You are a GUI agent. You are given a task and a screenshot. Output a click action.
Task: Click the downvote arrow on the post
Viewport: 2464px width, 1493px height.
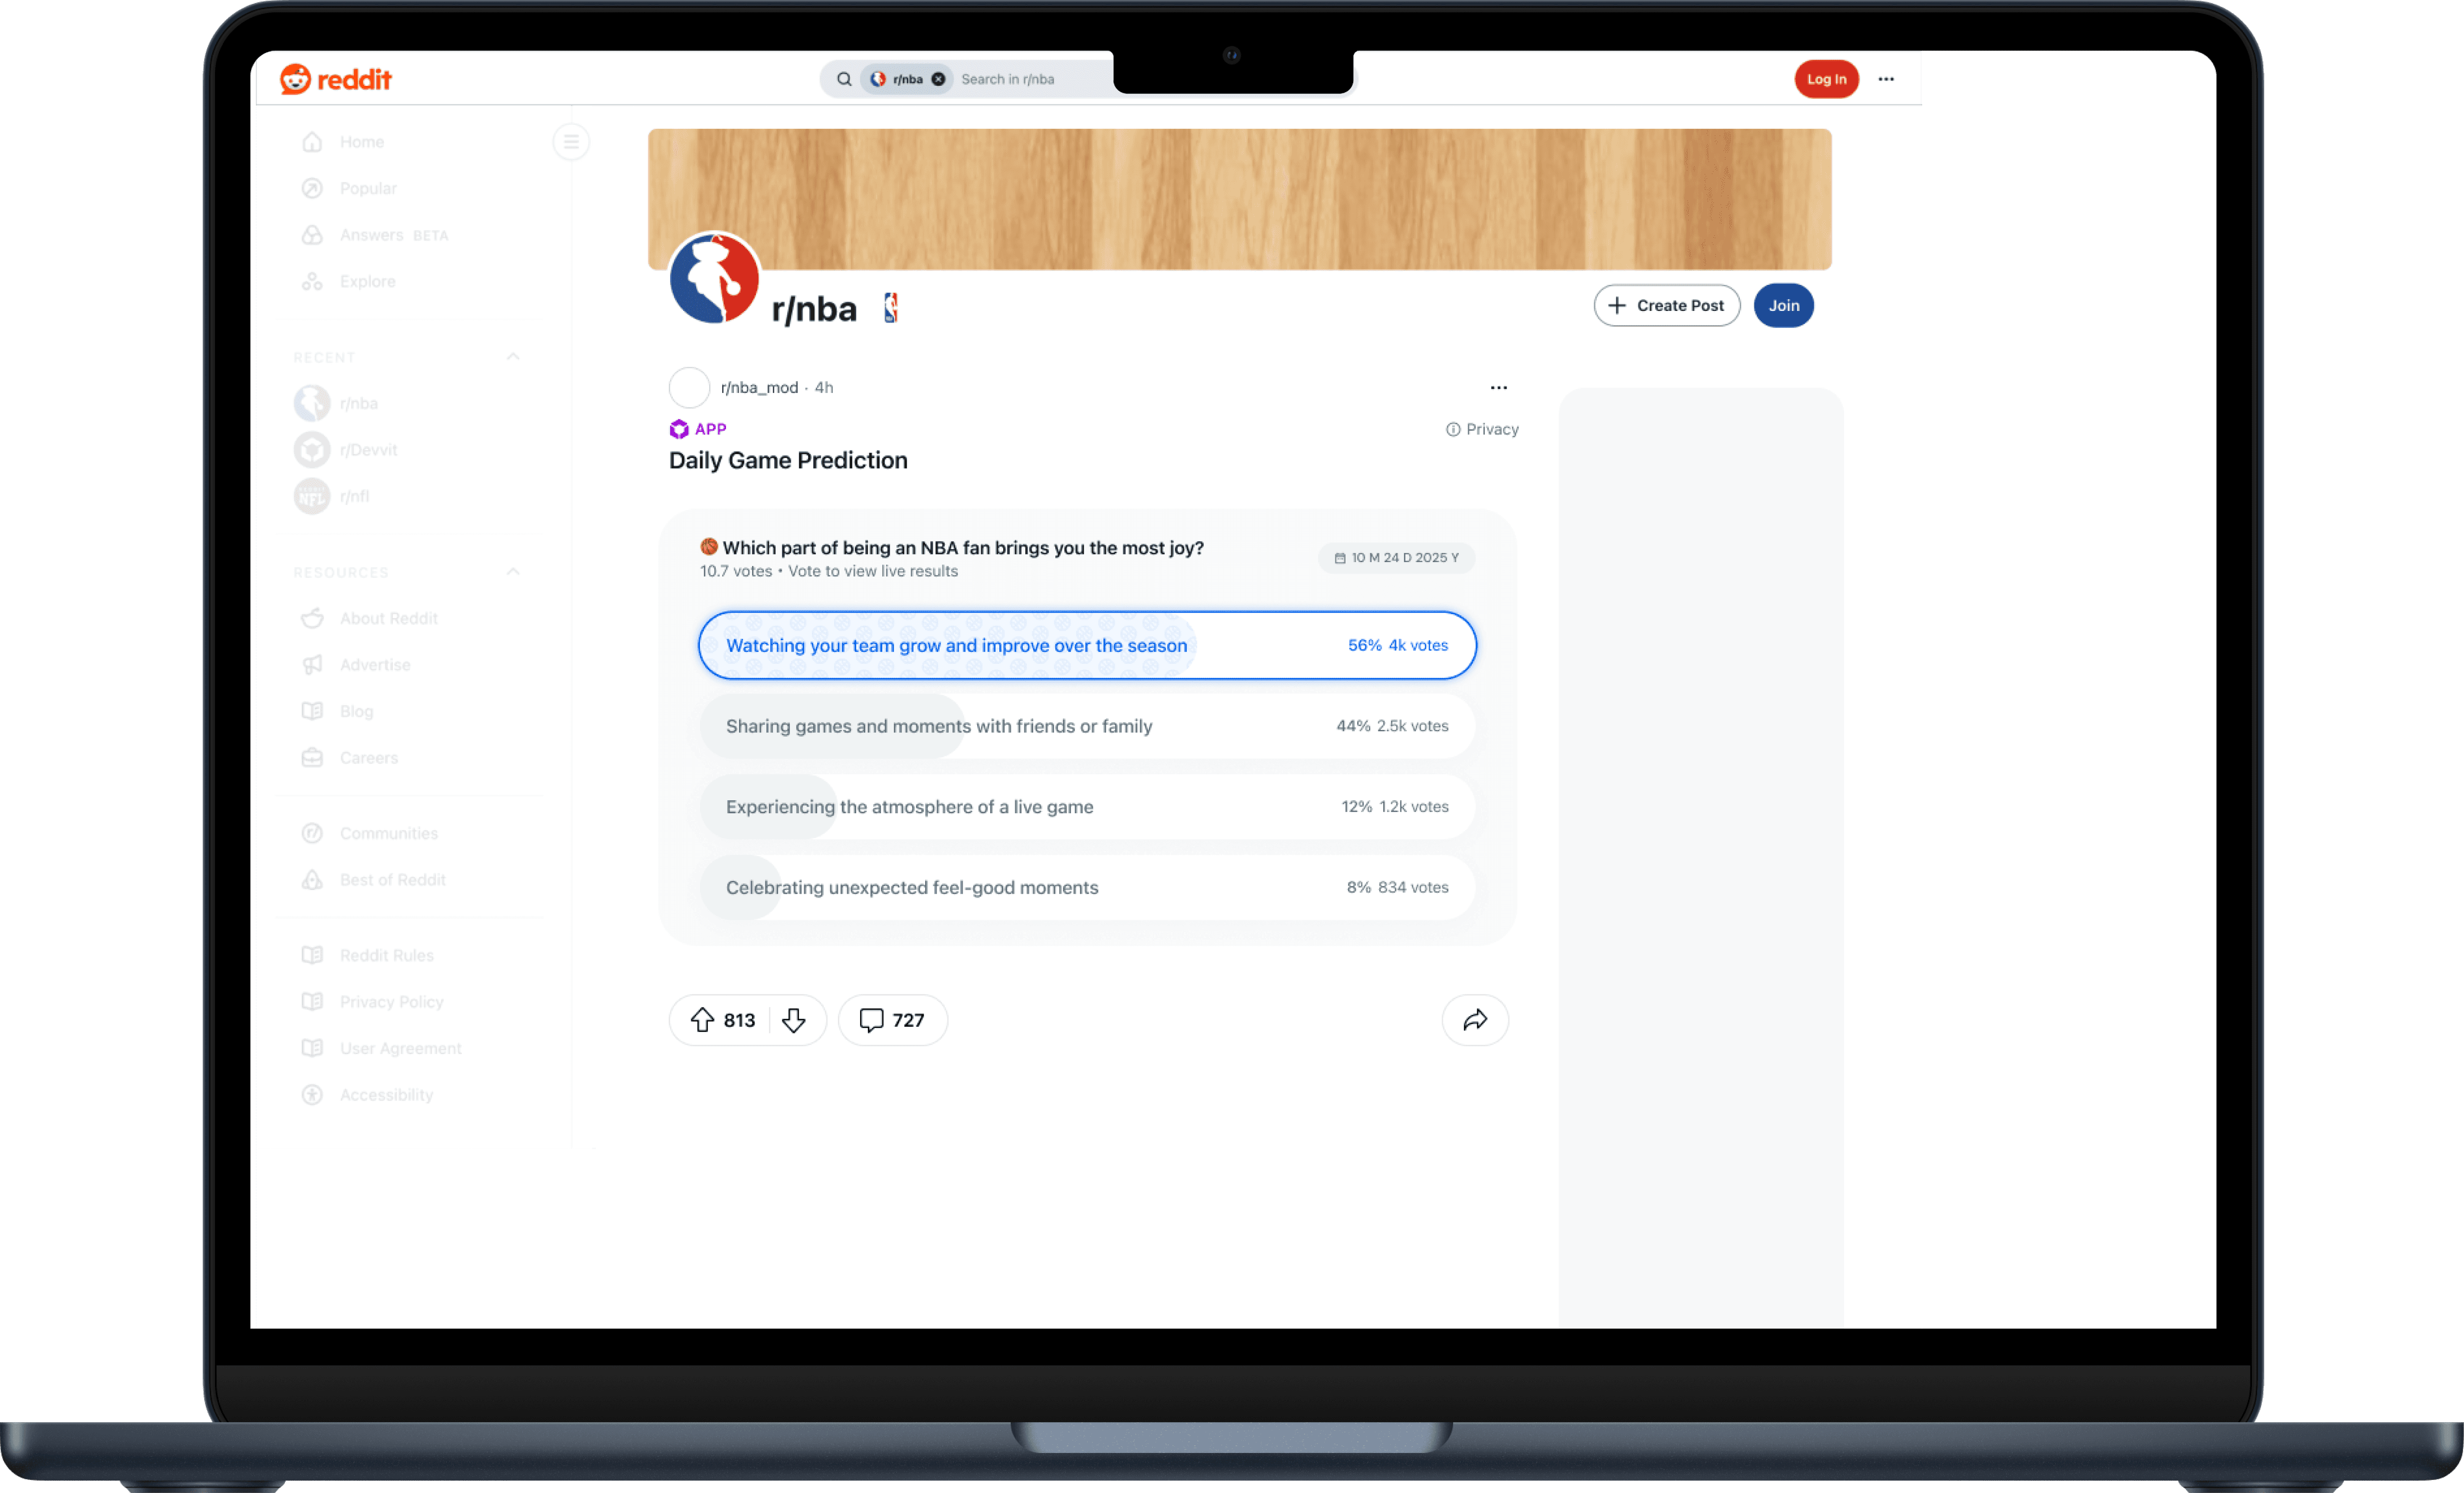(794, 1019)
